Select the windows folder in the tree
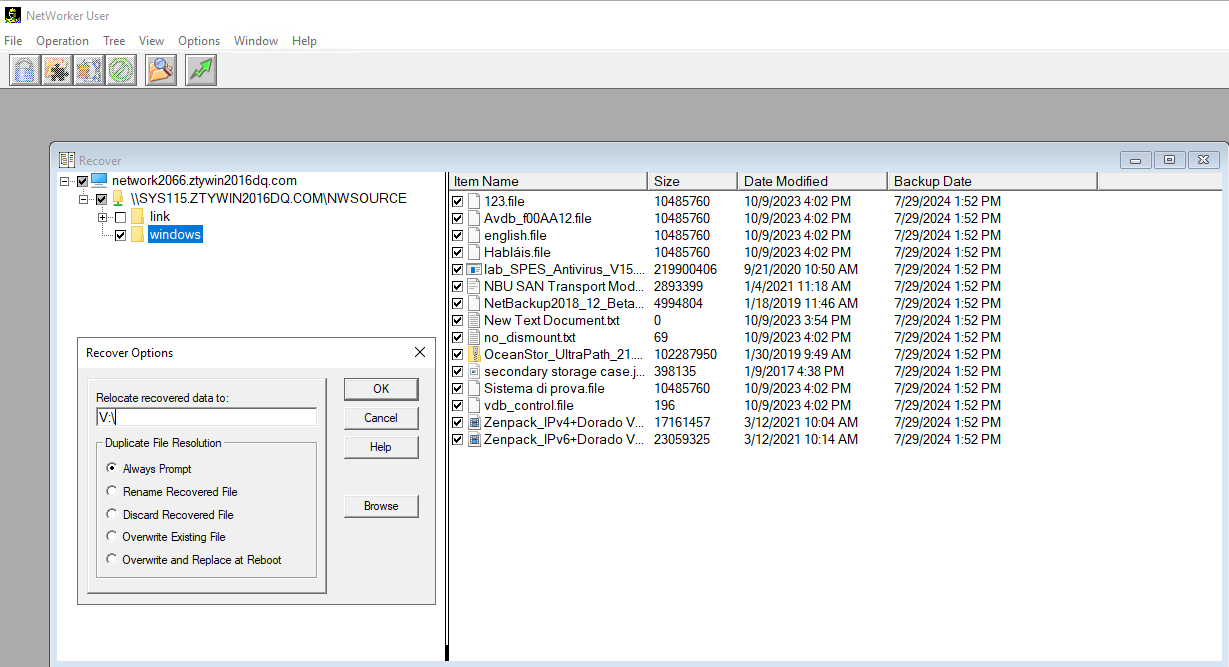This screenshot has width=1229, height=667. click(175, 235)
